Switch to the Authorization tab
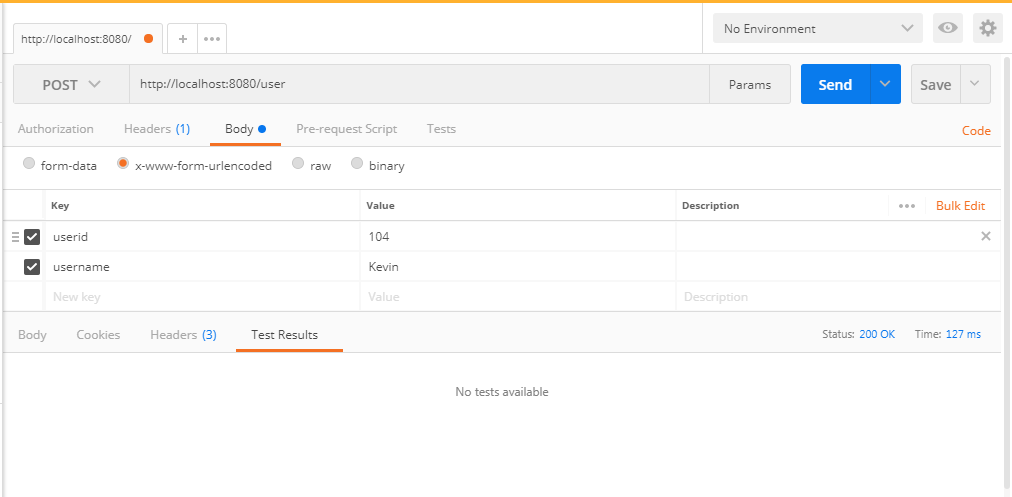 [x=56, y=129]
